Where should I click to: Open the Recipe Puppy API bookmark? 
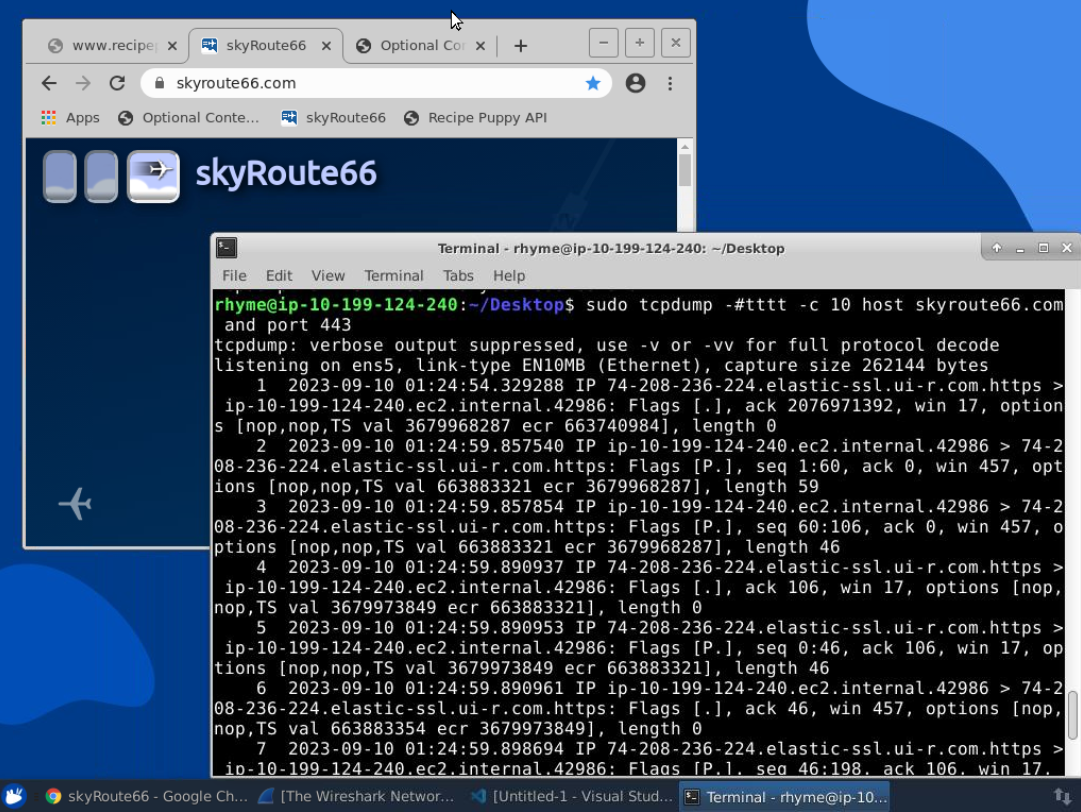[x=476, y=118]
